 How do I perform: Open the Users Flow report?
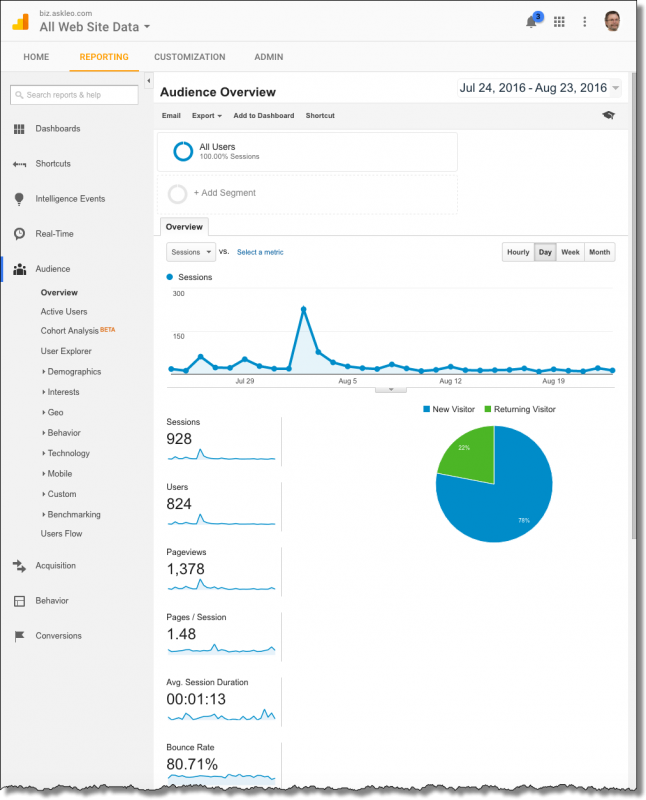tap(61, 534)
